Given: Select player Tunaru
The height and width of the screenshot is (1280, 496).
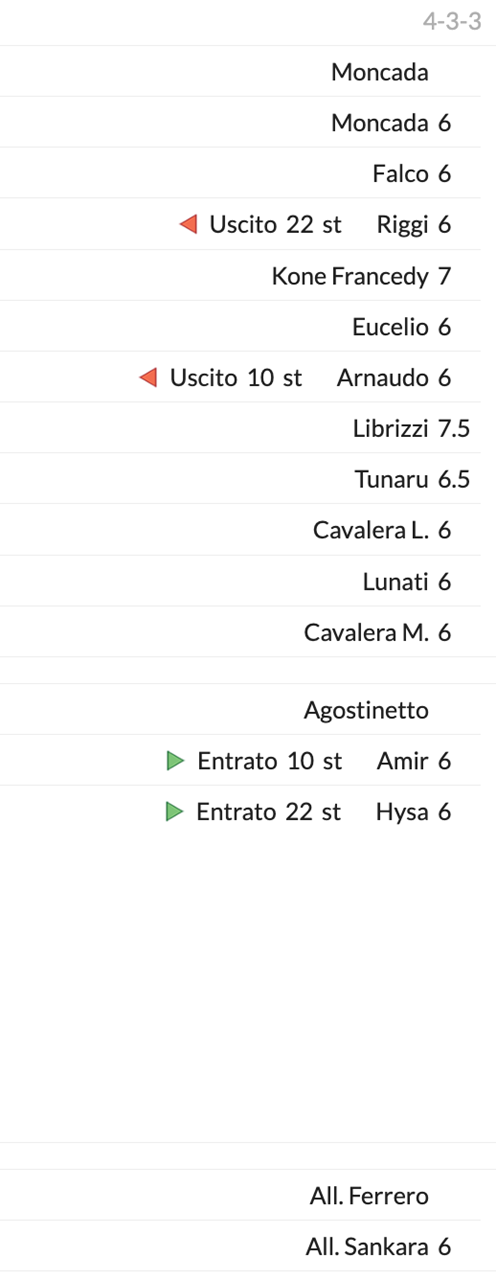Looking at the screenshot, I should point(392,480).
